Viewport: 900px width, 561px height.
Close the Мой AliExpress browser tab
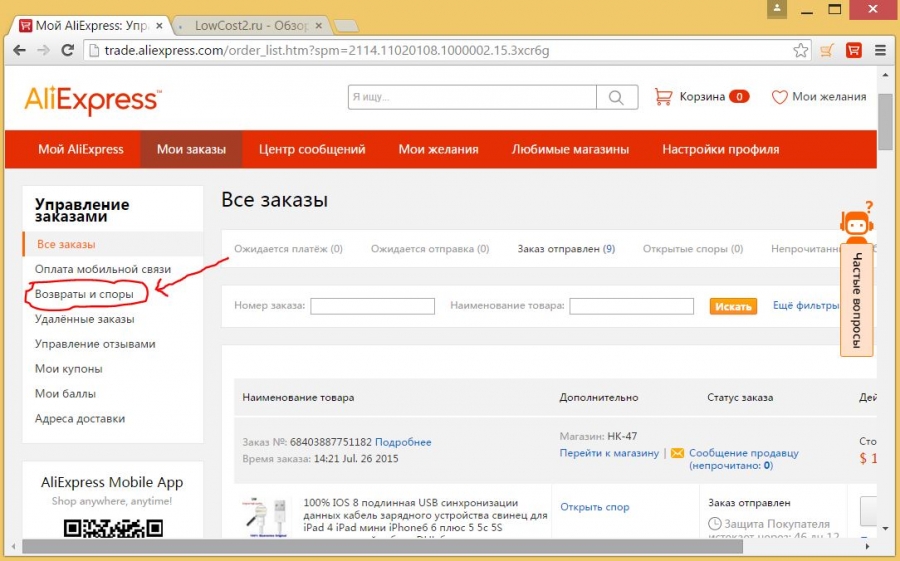pos(159,26)
